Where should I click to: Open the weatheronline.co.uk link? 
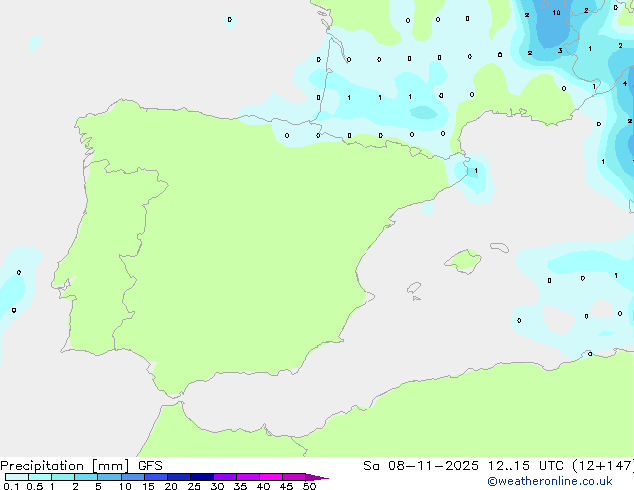[550, 481]
